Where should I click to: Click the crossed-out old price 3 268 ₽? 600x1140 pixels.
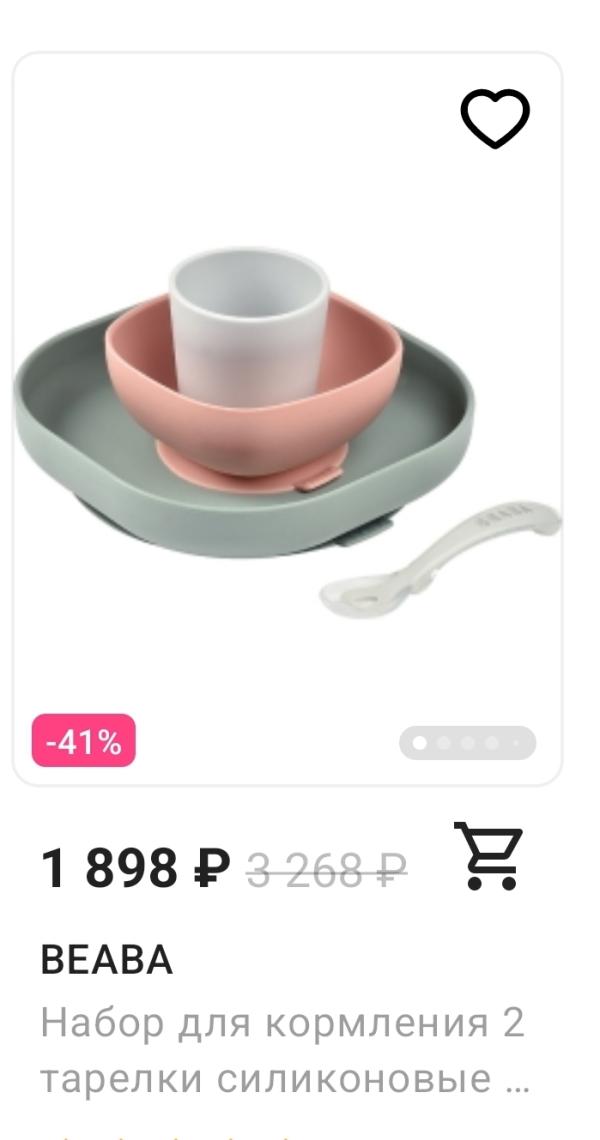[327, 870]
